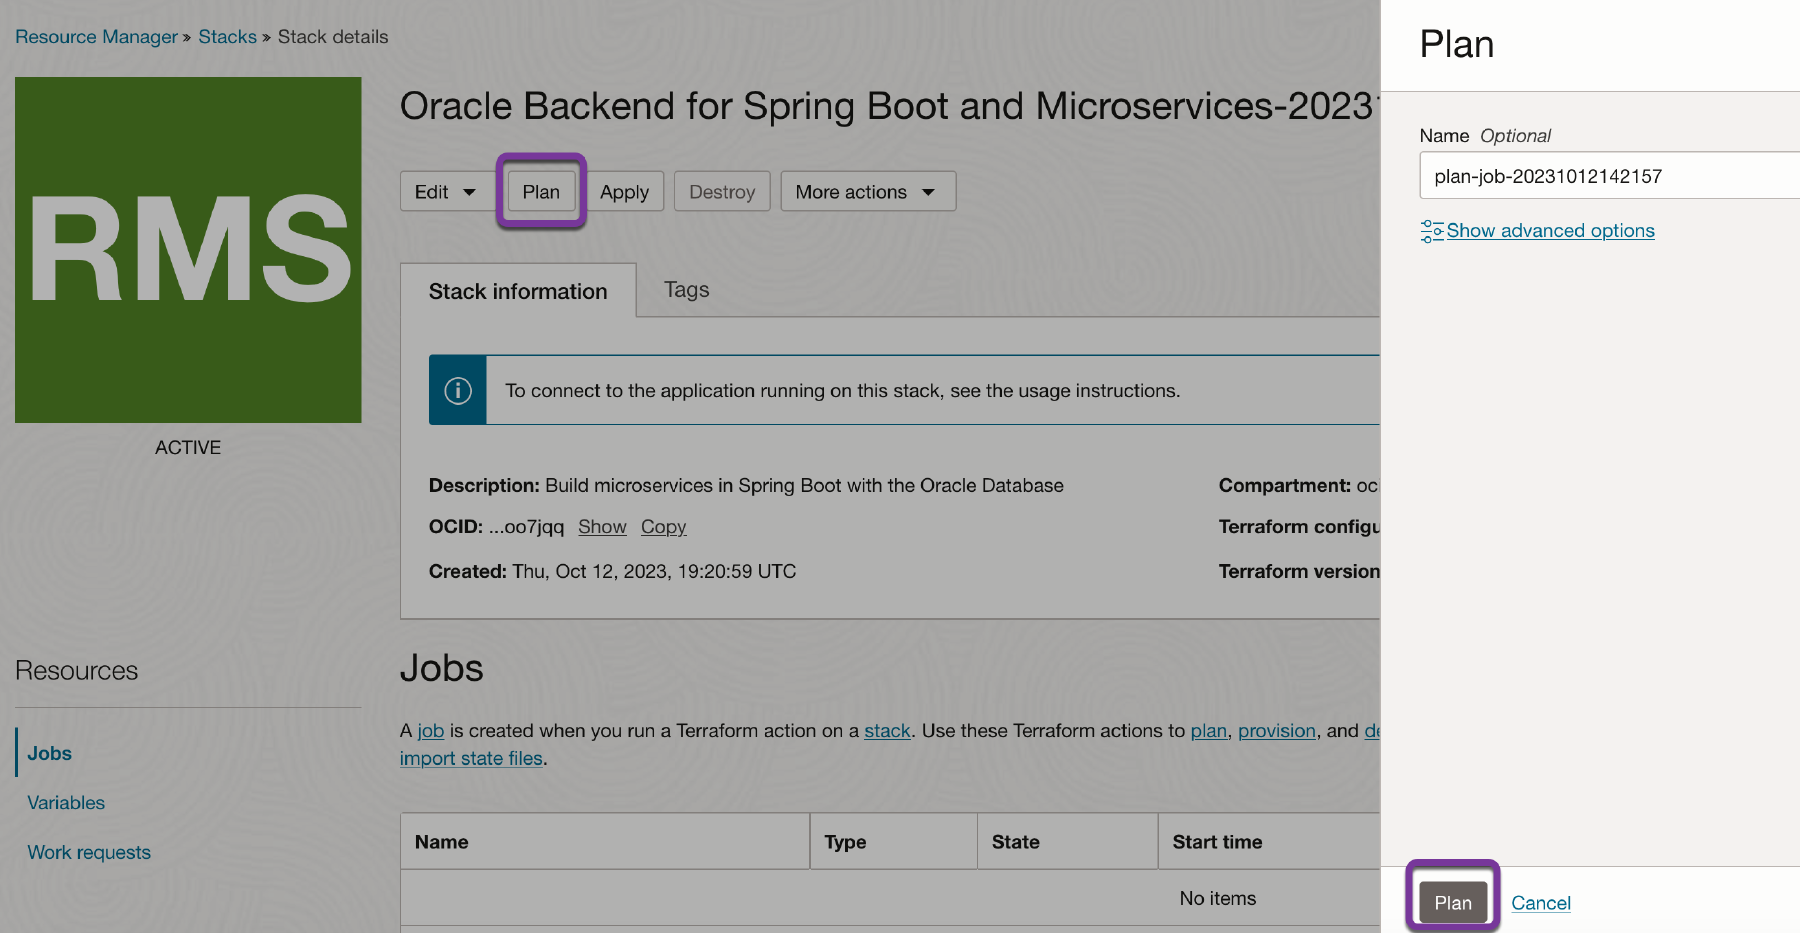Go to Resource Manager breadcrumb
This screenshot has height=933, width=1800.
[96, 37]
